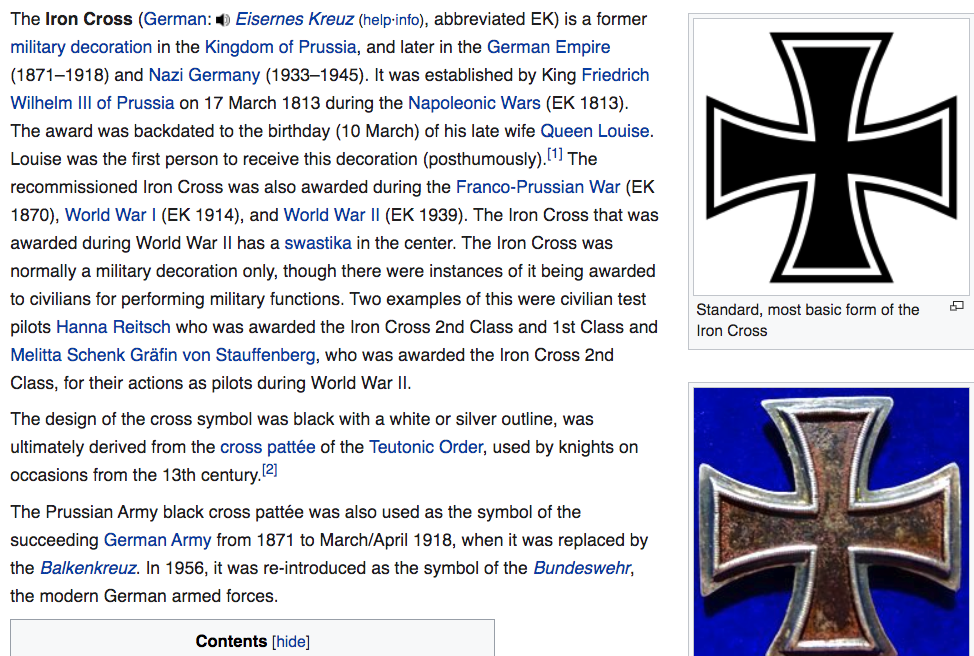
Task: Open the German language link
Action: coord(176,19)
